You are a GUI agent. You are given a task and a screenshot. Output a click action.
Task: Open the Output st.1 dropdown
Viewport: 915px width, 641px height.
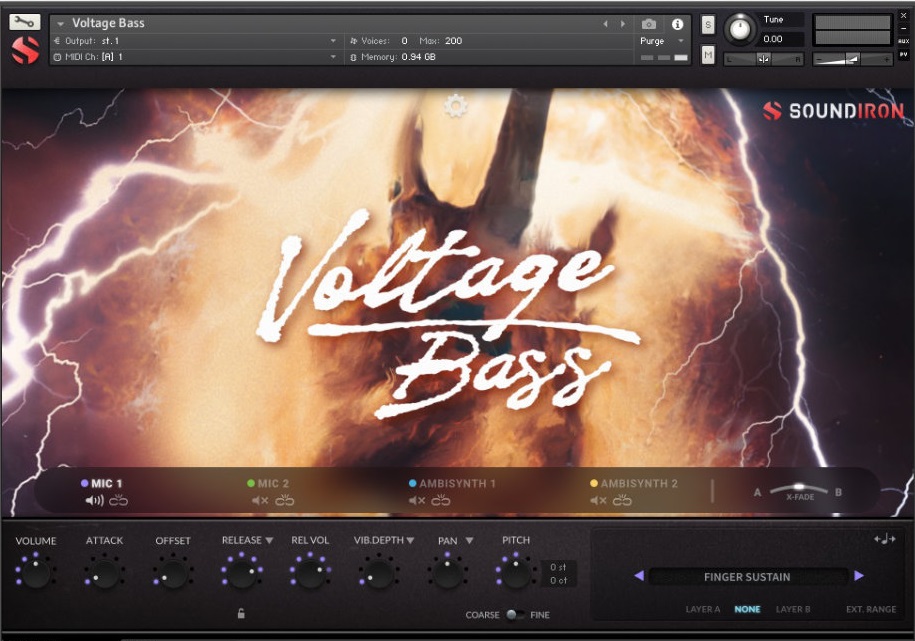click(x=333, y=41)
